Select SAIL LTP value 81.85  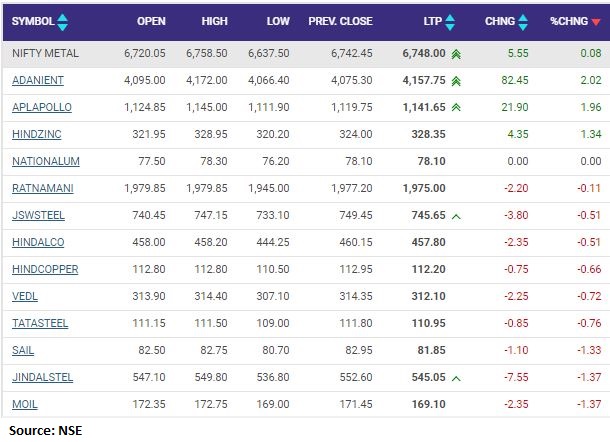click(431, 350)
